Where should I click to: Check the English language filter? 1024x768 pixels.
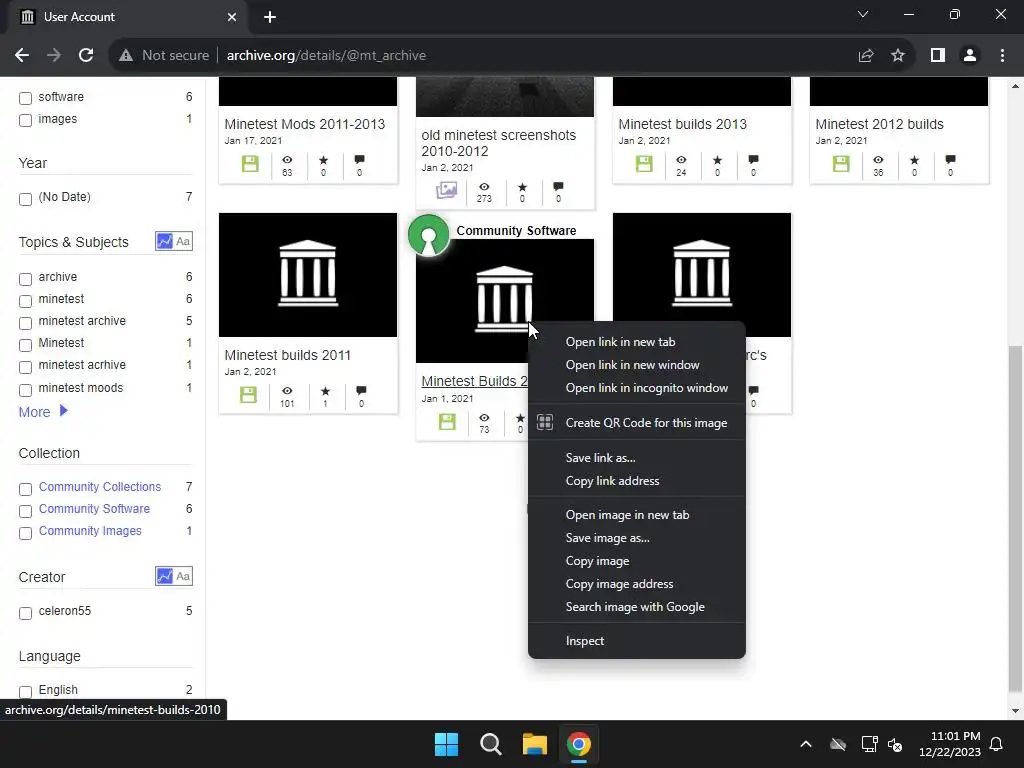(25, 692)
